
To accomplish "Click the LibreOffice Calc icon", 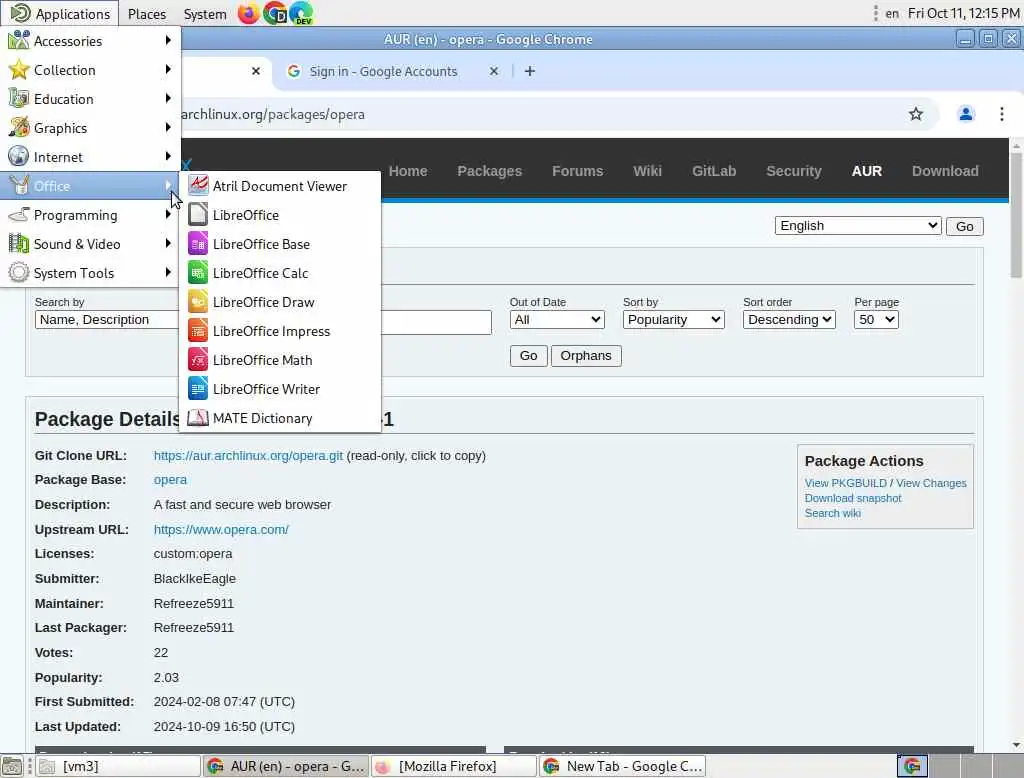I will (198, 272).
